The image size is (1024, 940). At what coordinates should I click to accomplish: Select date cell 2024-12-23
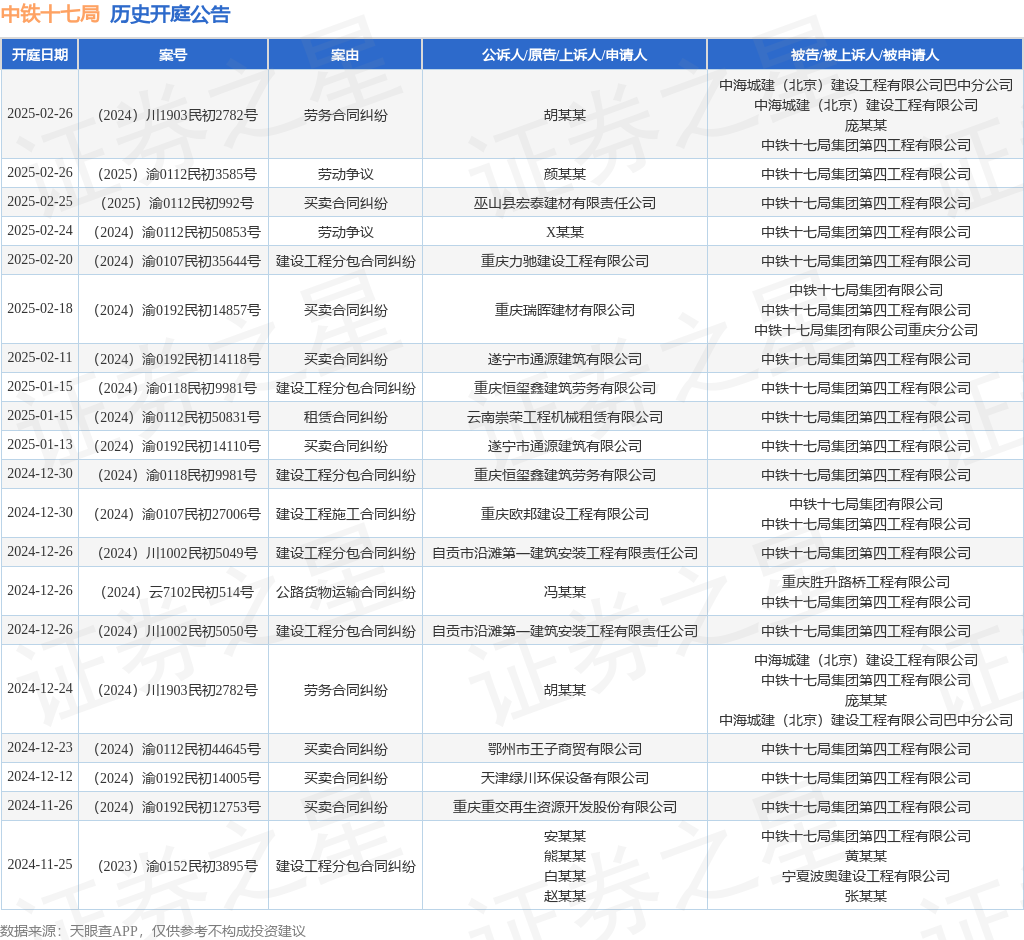pyautogui.click(x=40, y=747)
